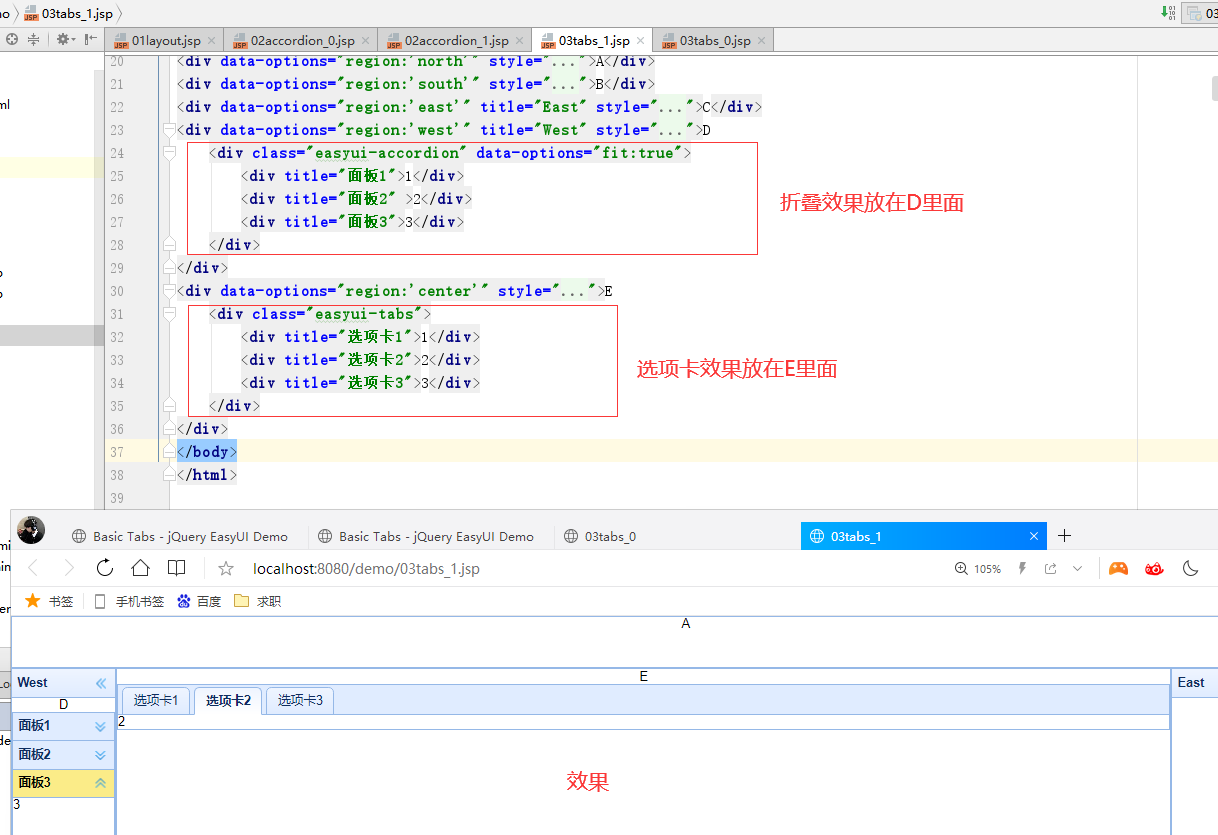
Task: Hide the project tool window
Action: (x=91, y=39)
